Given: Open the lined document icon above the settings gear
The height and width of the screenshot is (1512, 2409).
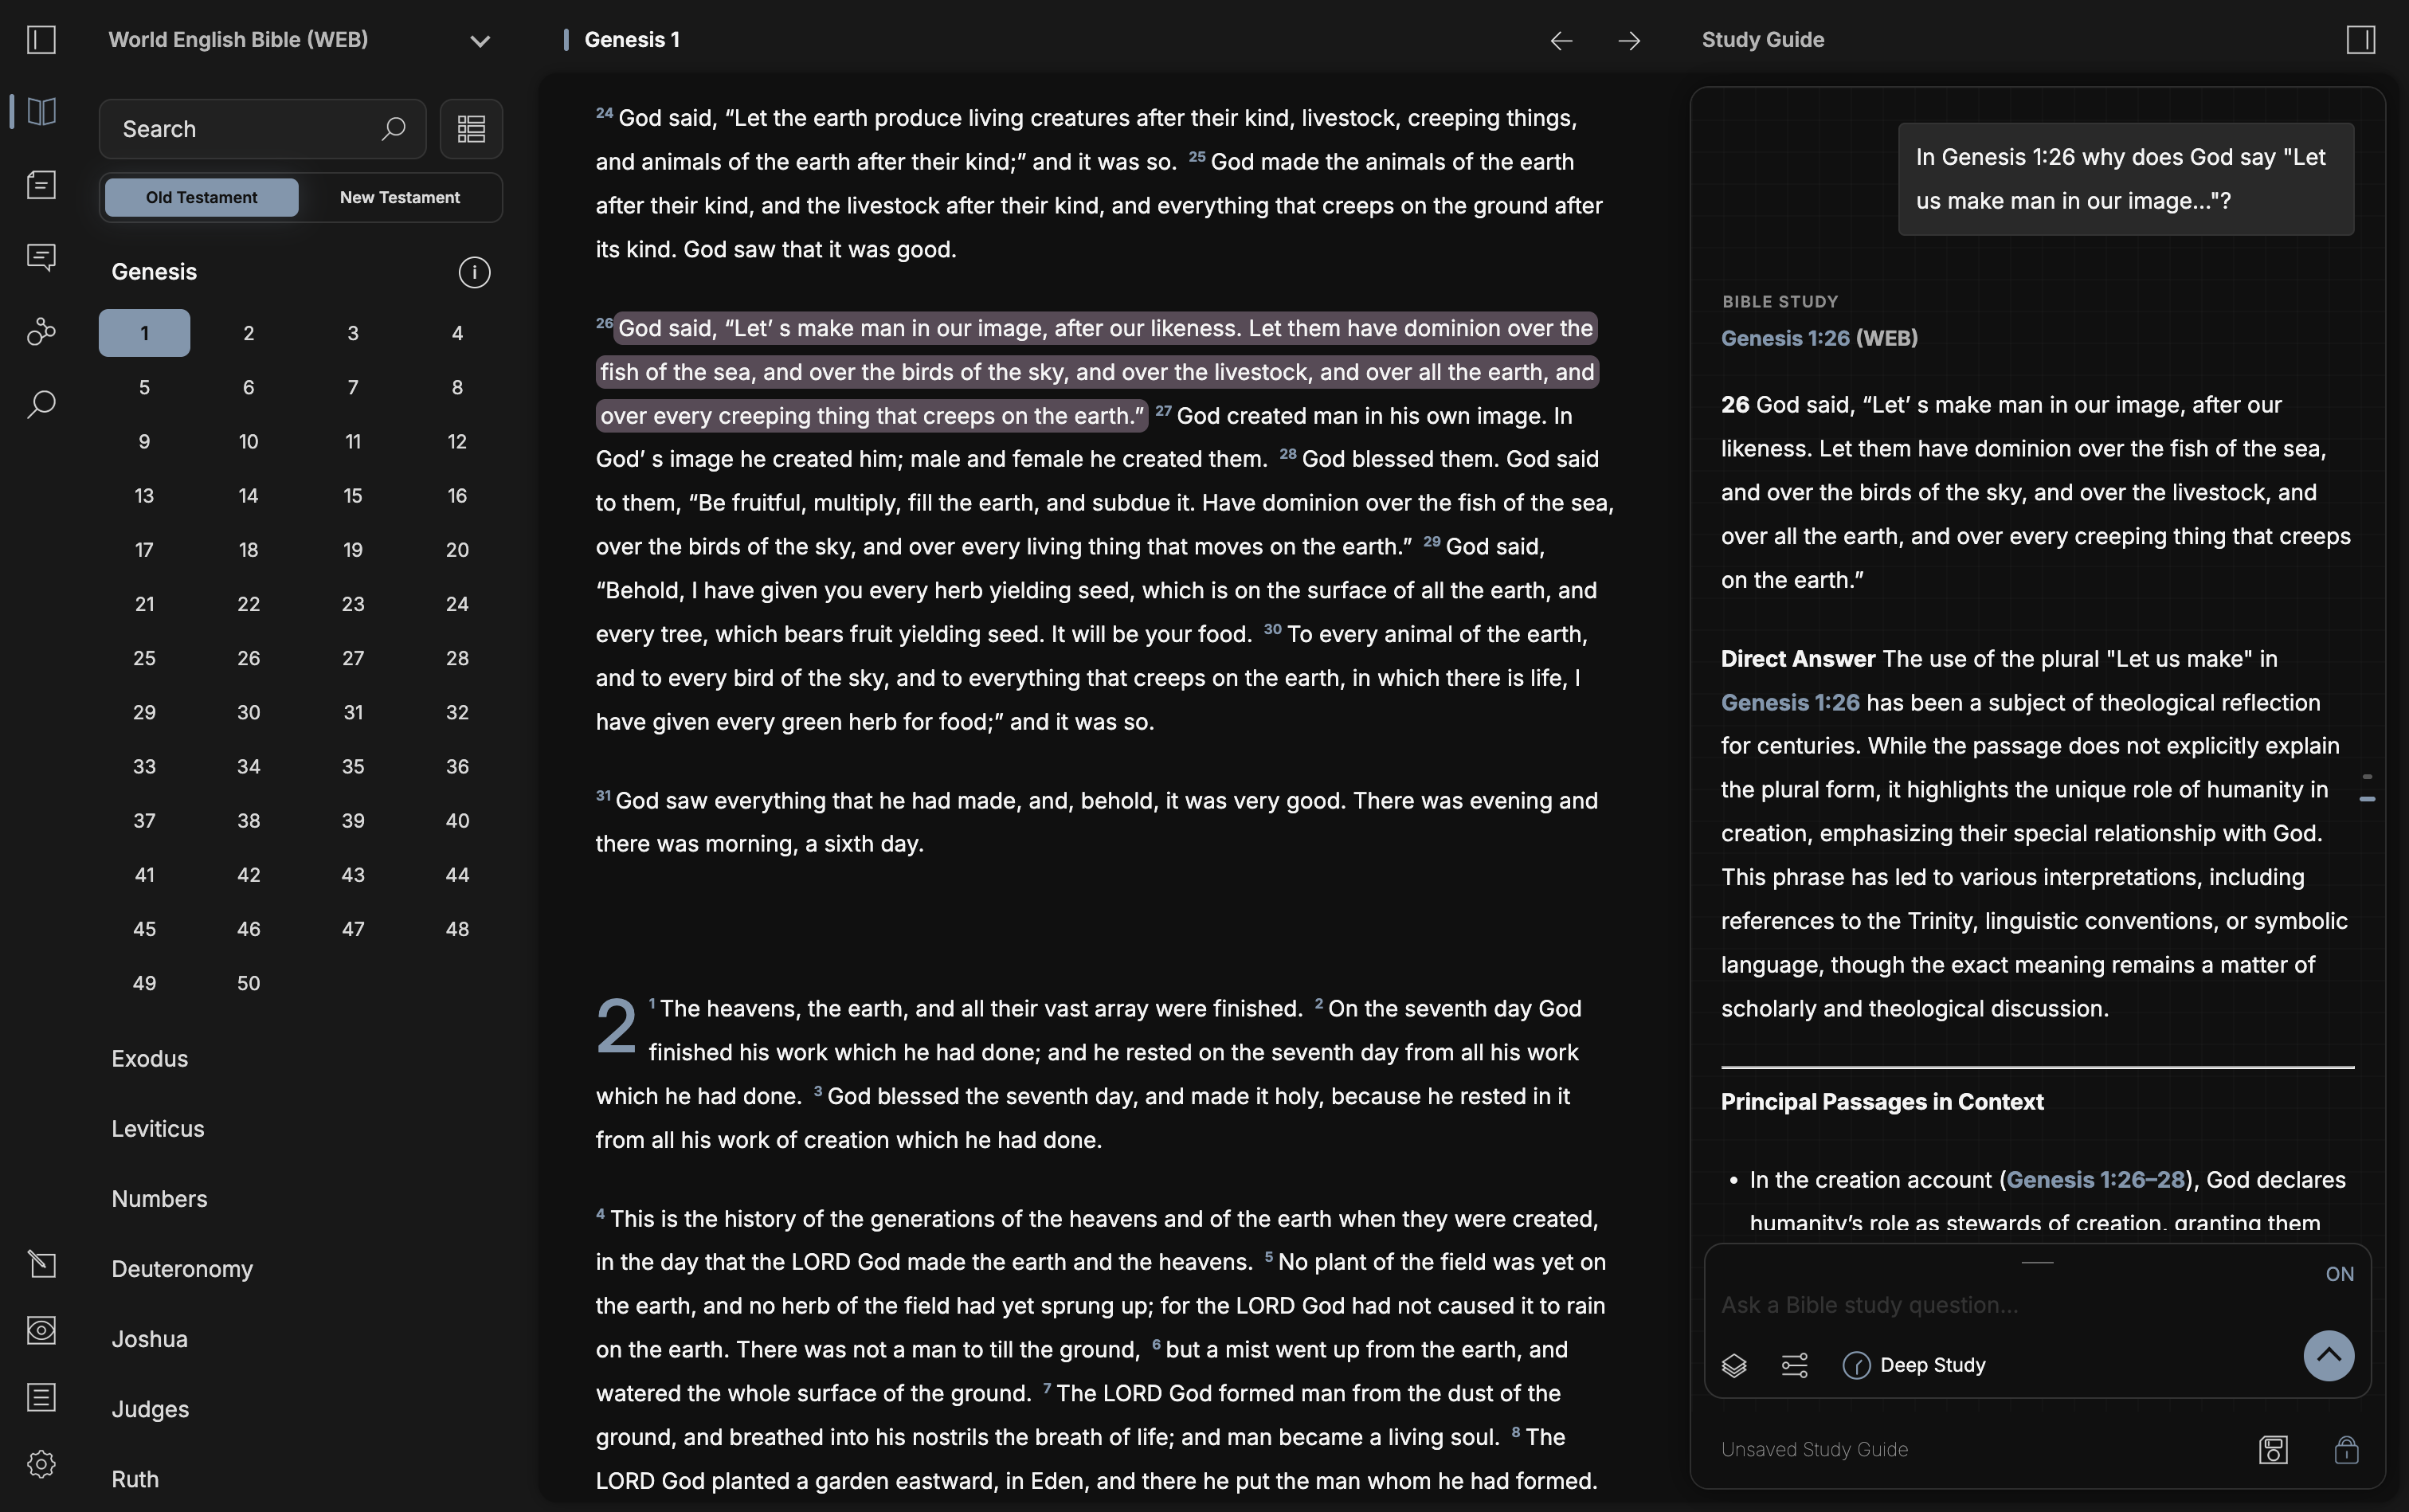Looking at the screenshot, I should (41, 1397).
